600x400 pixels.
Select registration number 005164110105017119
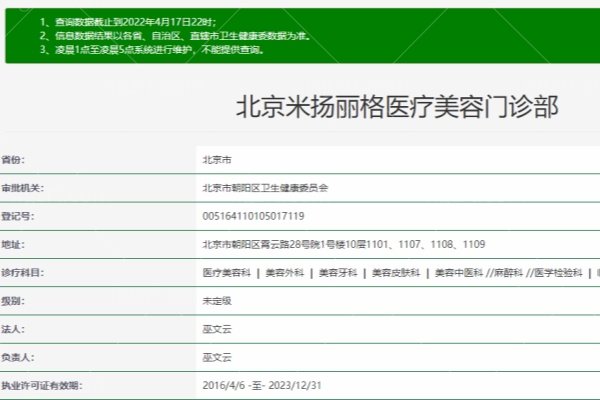click(253, 216)
